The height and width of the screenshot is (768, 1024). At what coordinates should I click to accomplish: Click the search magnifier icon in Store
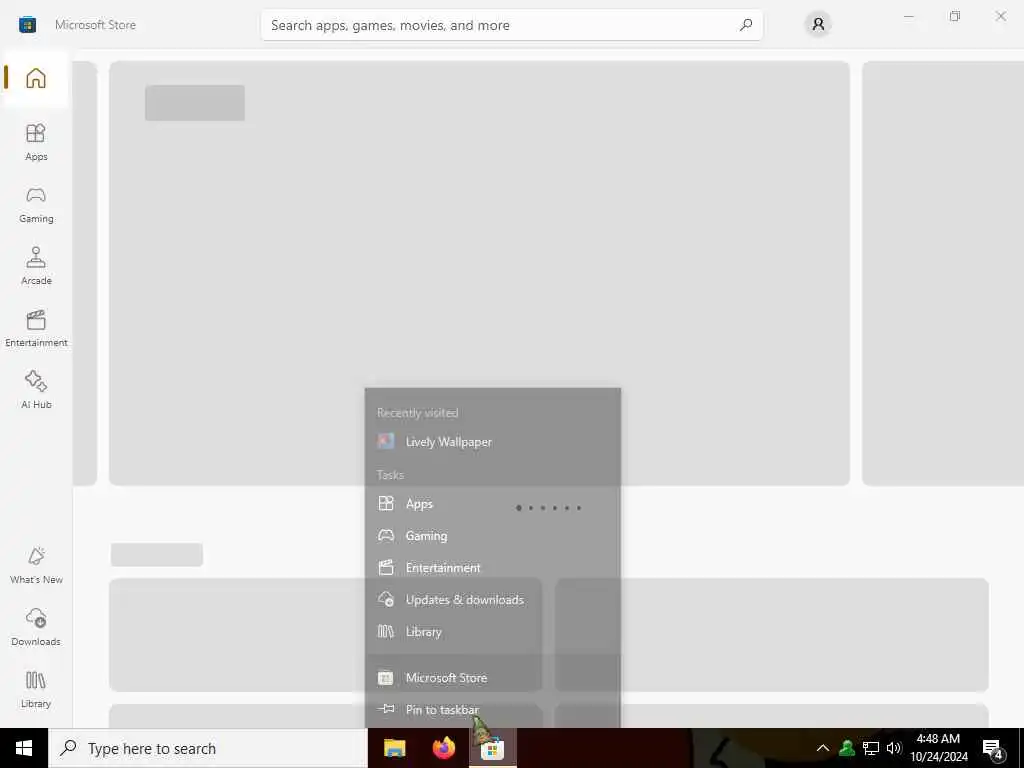pos(746,25)
